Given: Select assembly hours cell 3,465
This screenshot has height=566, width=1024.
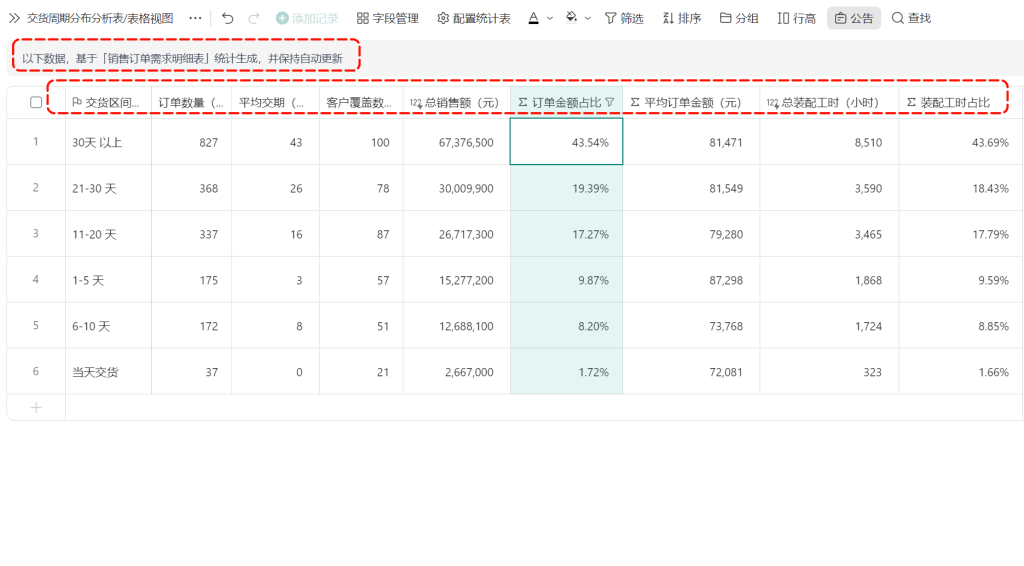Looking at the screenshot, I should [x=829, y=234].
